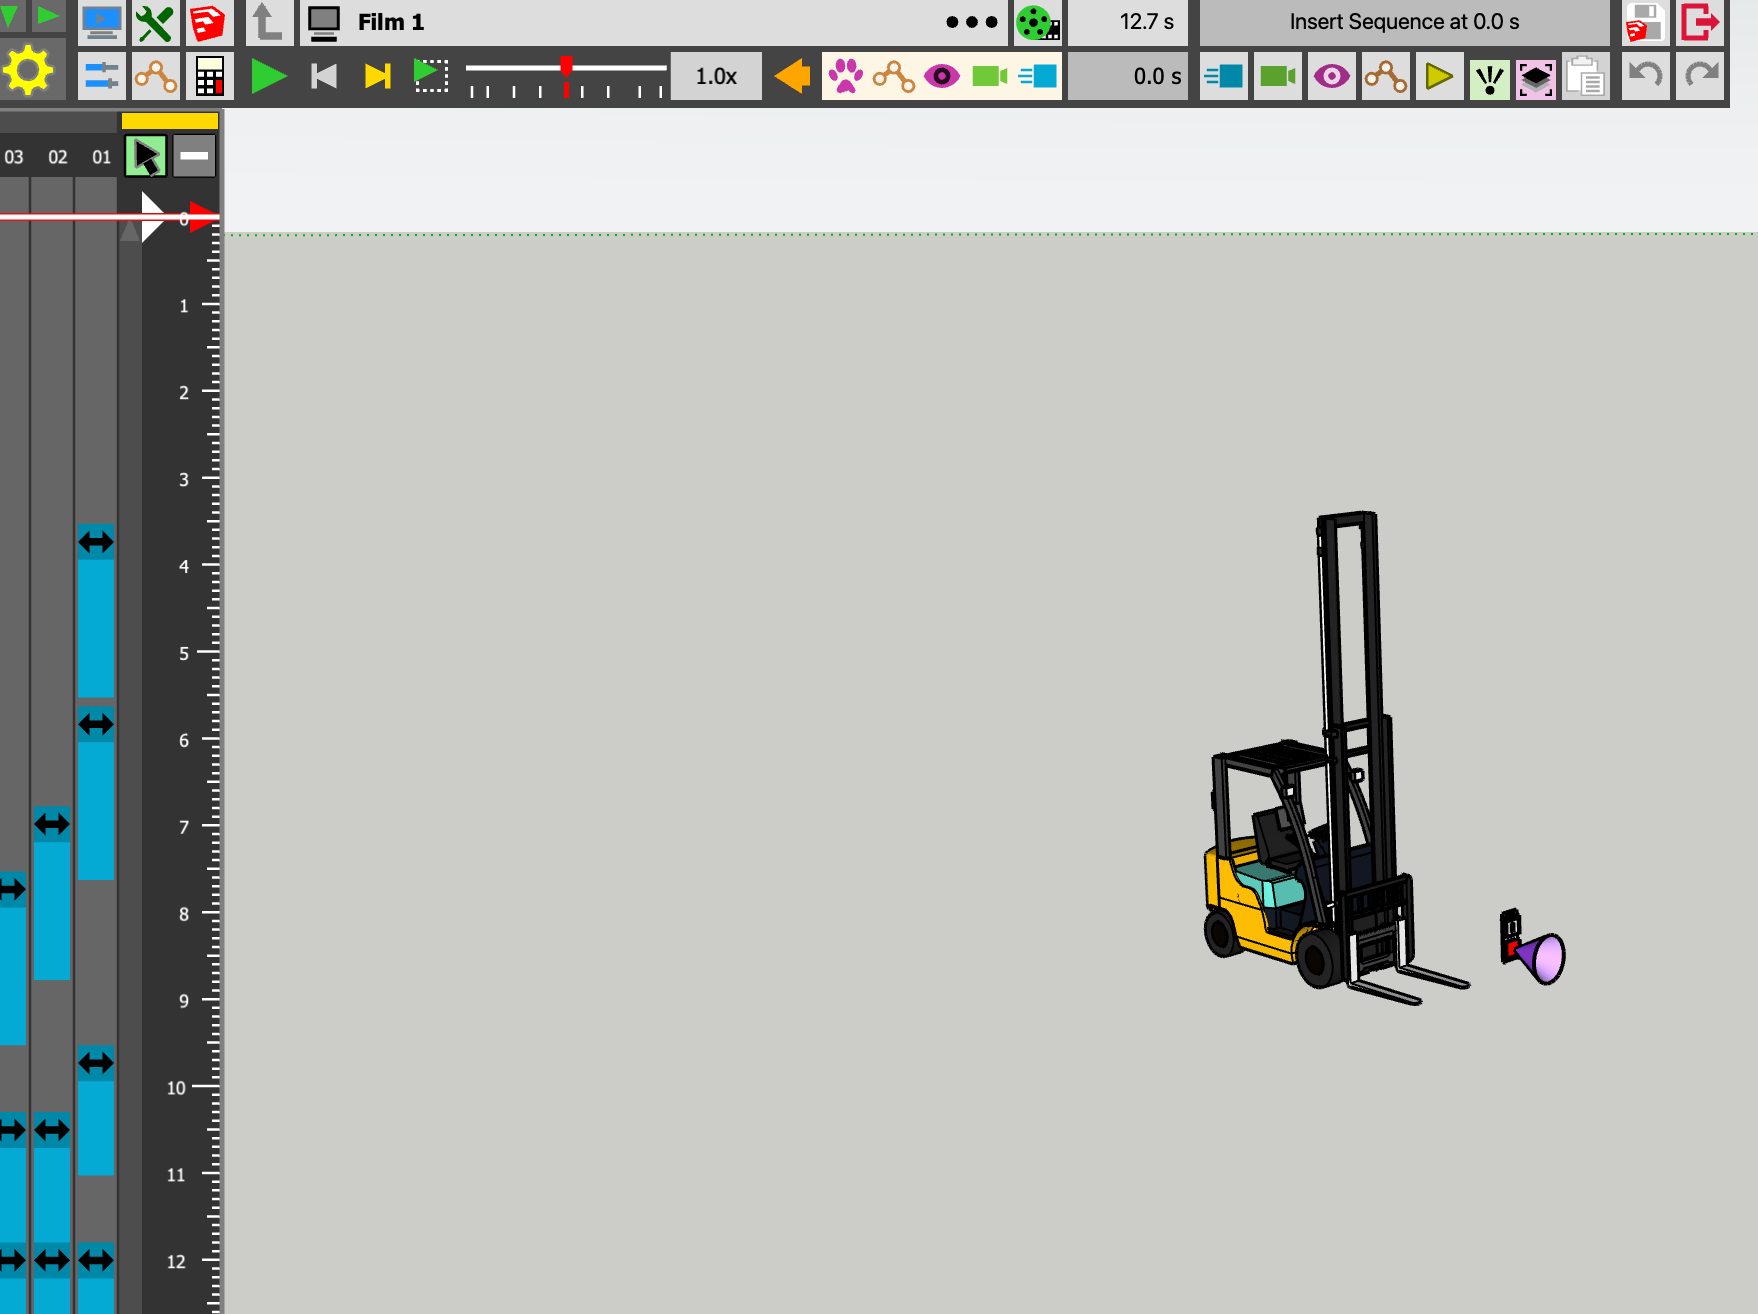
Task: Select track column 01 header
Action: [x=101, y=157]
